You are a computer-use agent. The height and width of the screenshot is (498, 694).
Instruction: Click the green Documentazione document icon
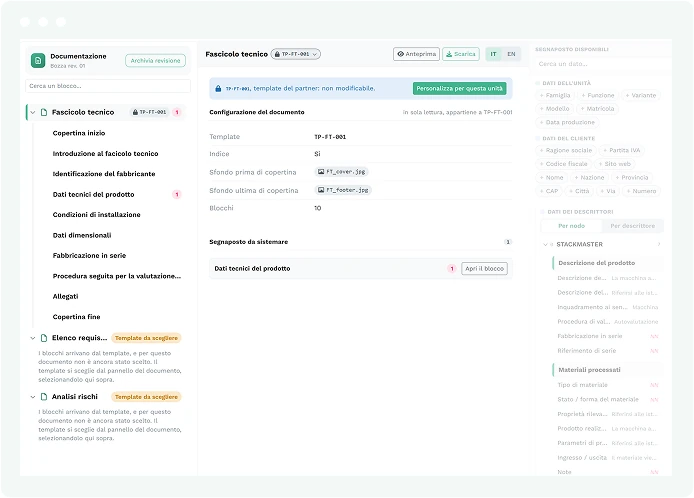[38, 60]
